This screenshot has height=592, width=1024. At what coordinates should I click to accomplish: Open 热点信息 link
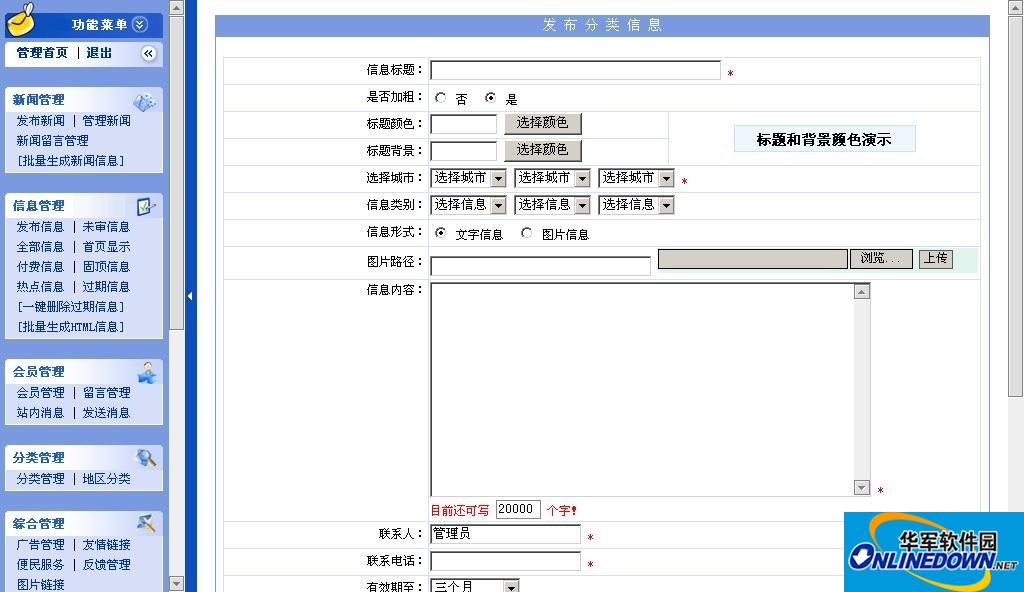[40, 287]
